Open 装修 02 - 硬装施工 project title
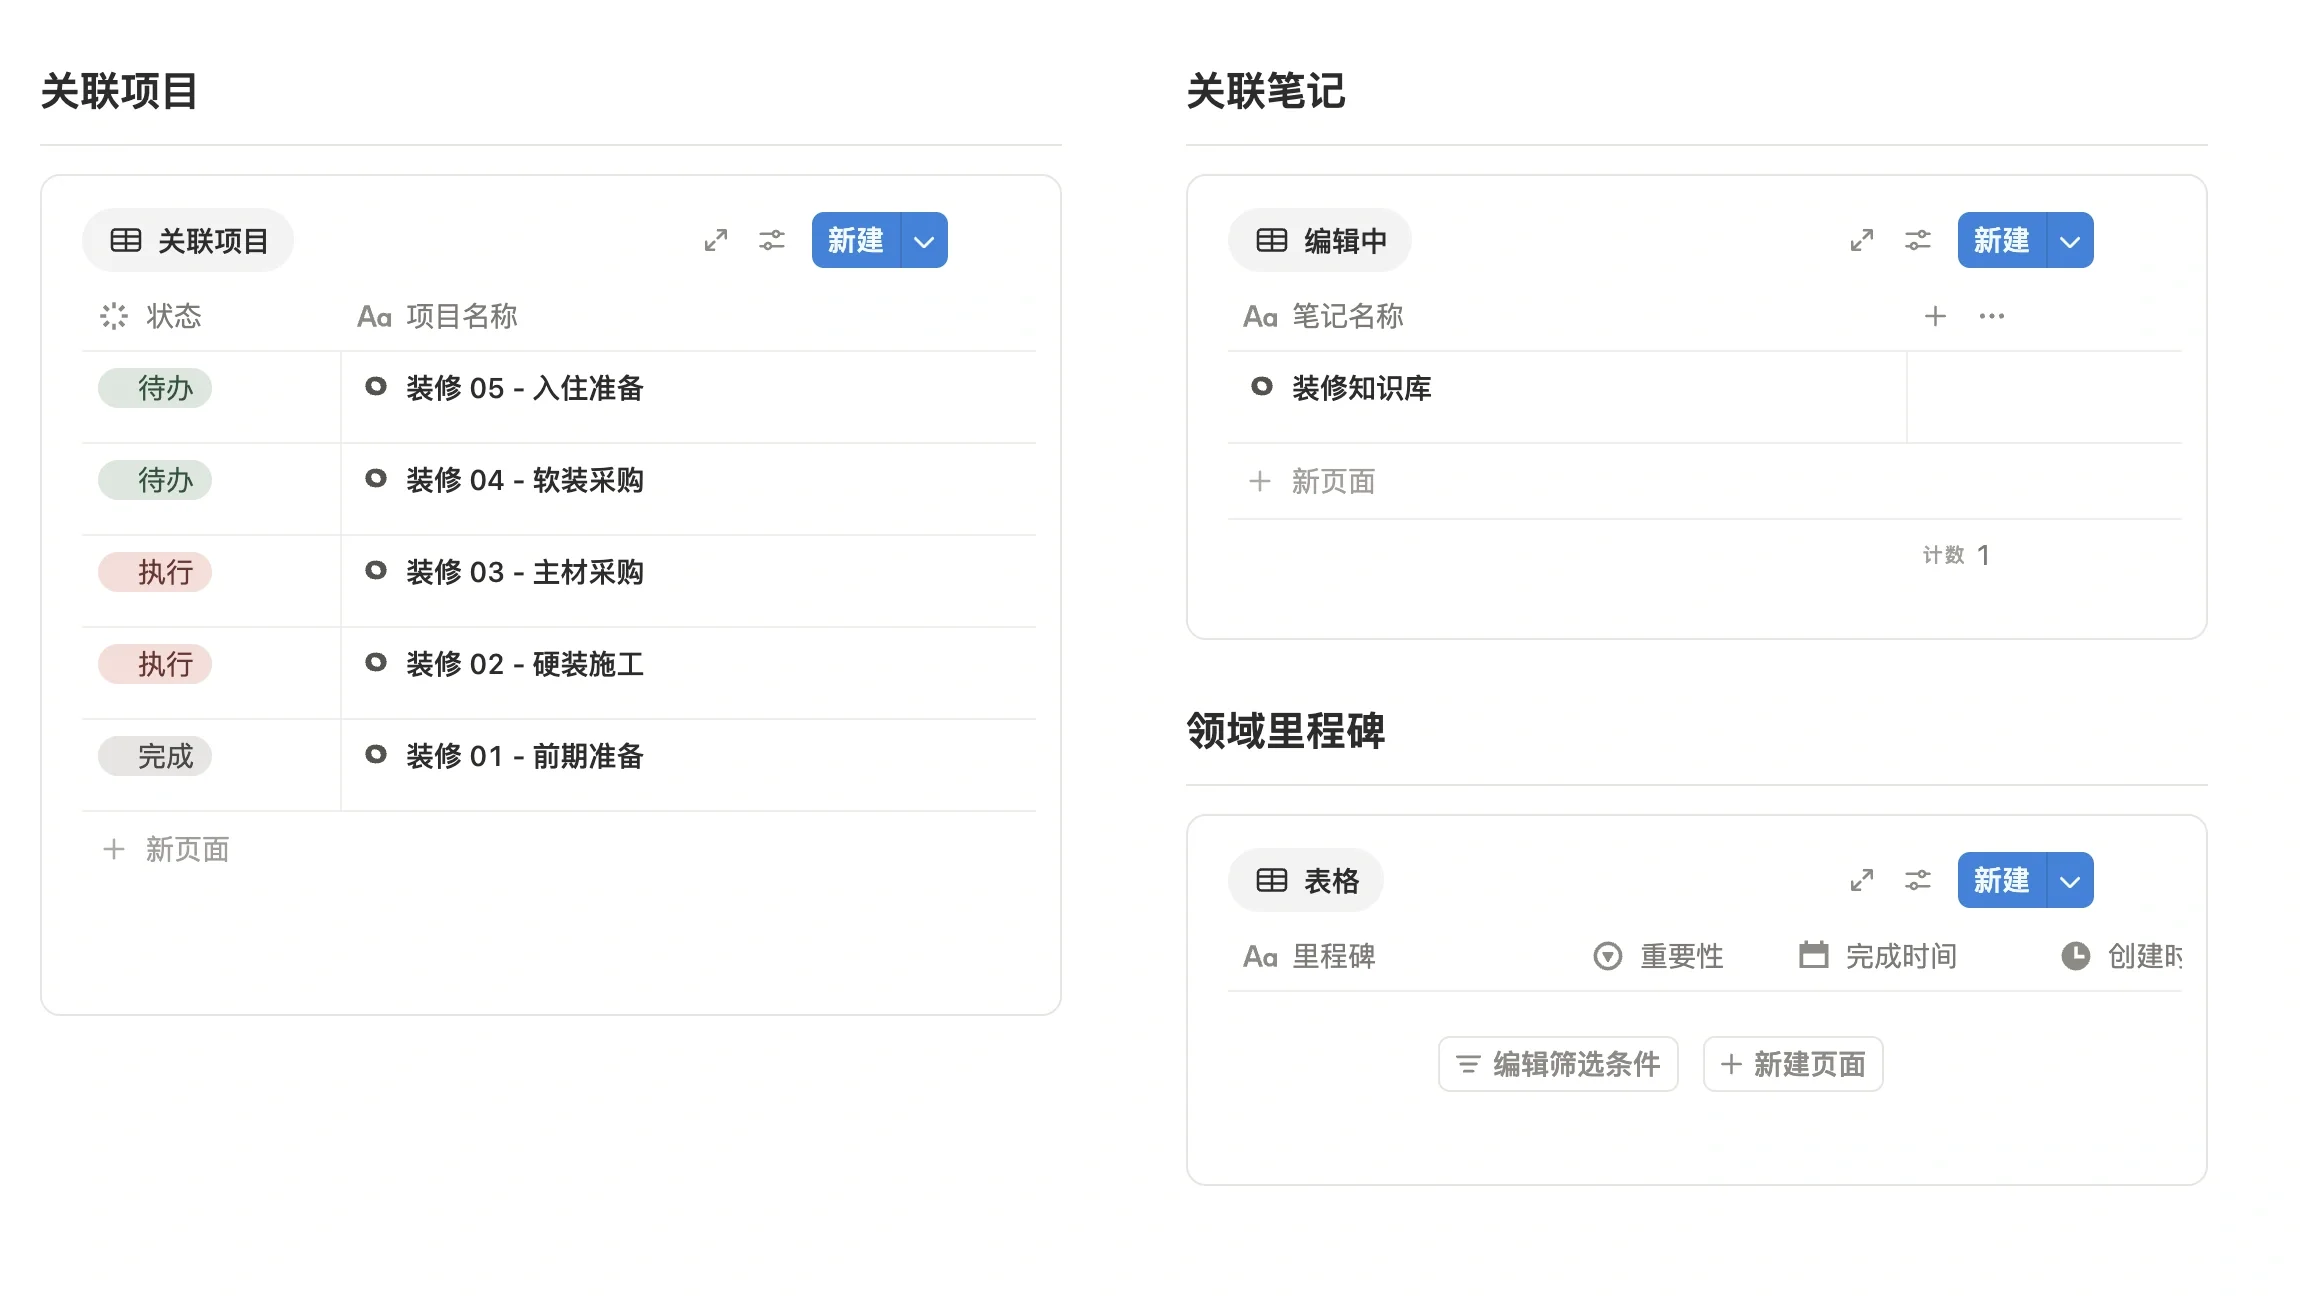The width and height of the screenshot is (2300, 1300). [x=525, y=664]
